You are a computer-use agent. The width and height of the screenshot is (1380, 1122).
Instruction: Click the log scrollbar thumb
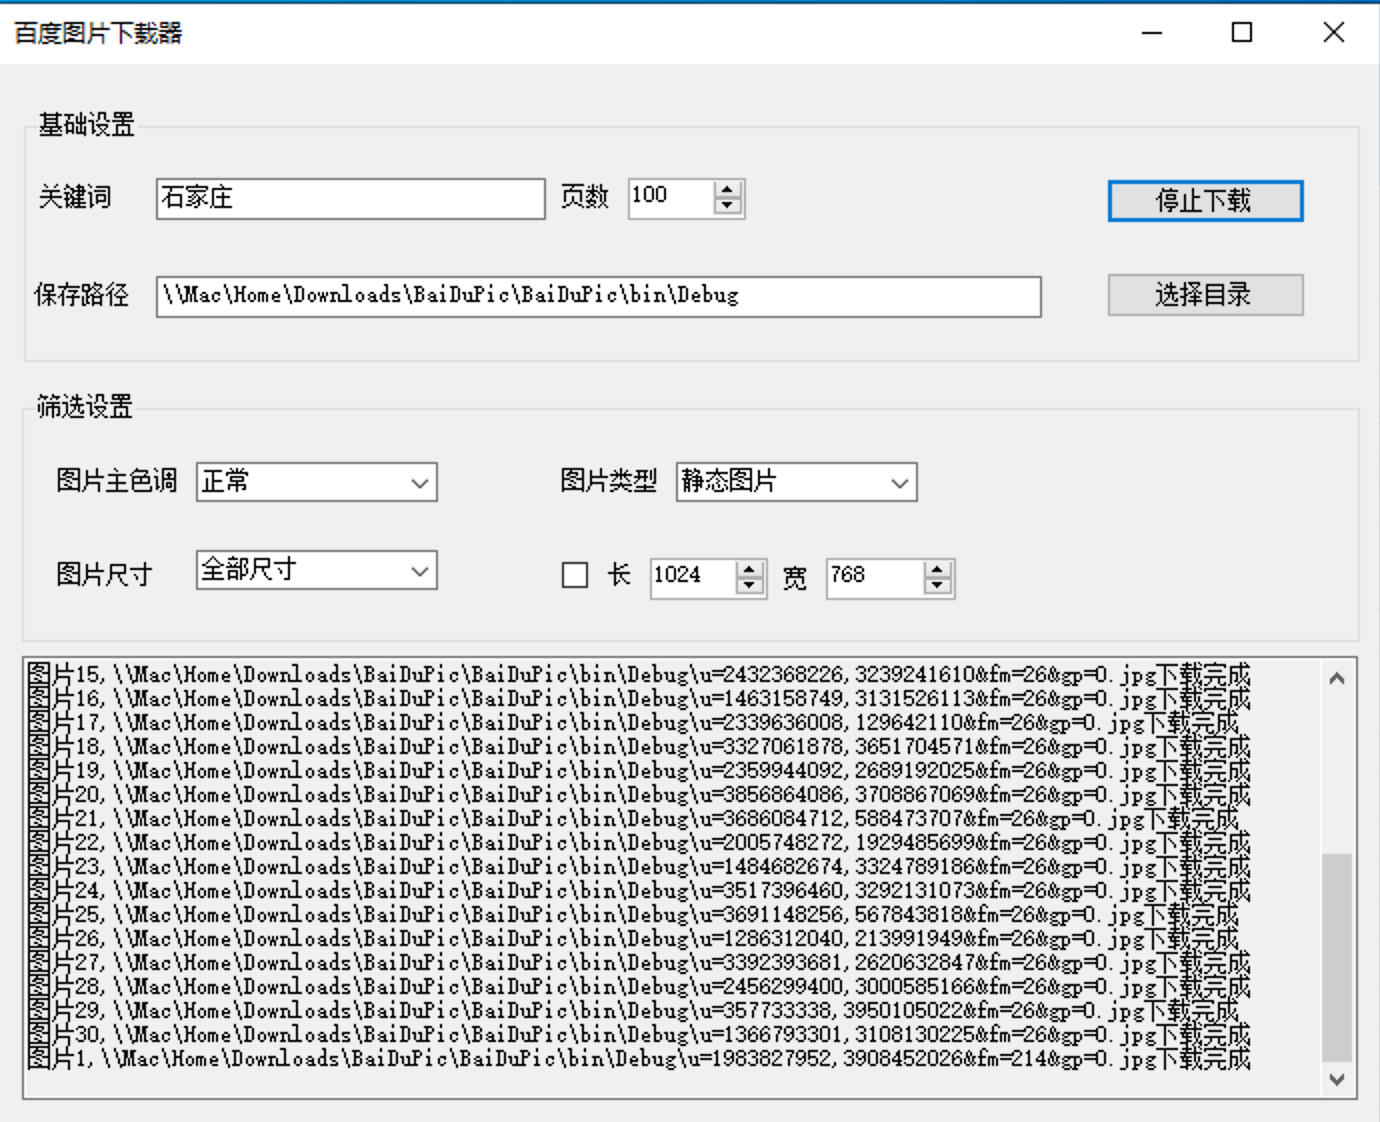pos(1337,957)
